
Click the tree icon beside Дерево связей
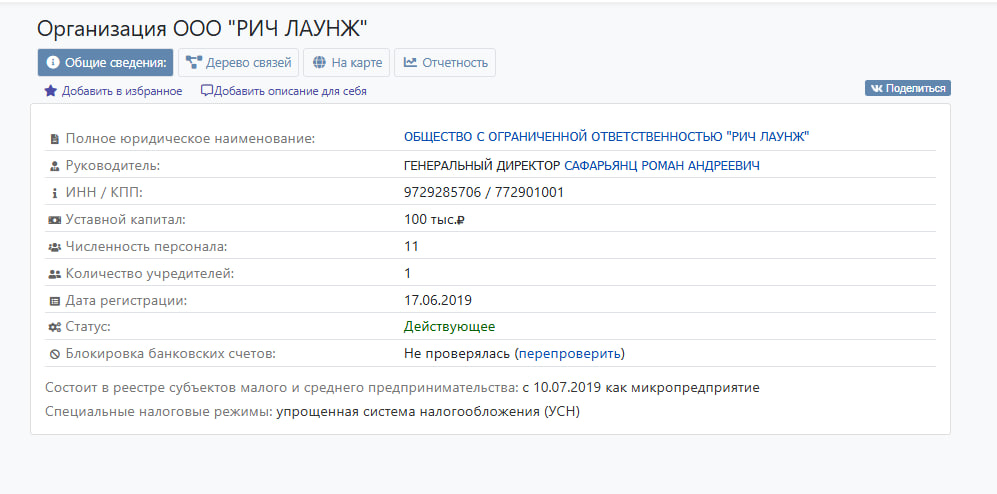194,63
